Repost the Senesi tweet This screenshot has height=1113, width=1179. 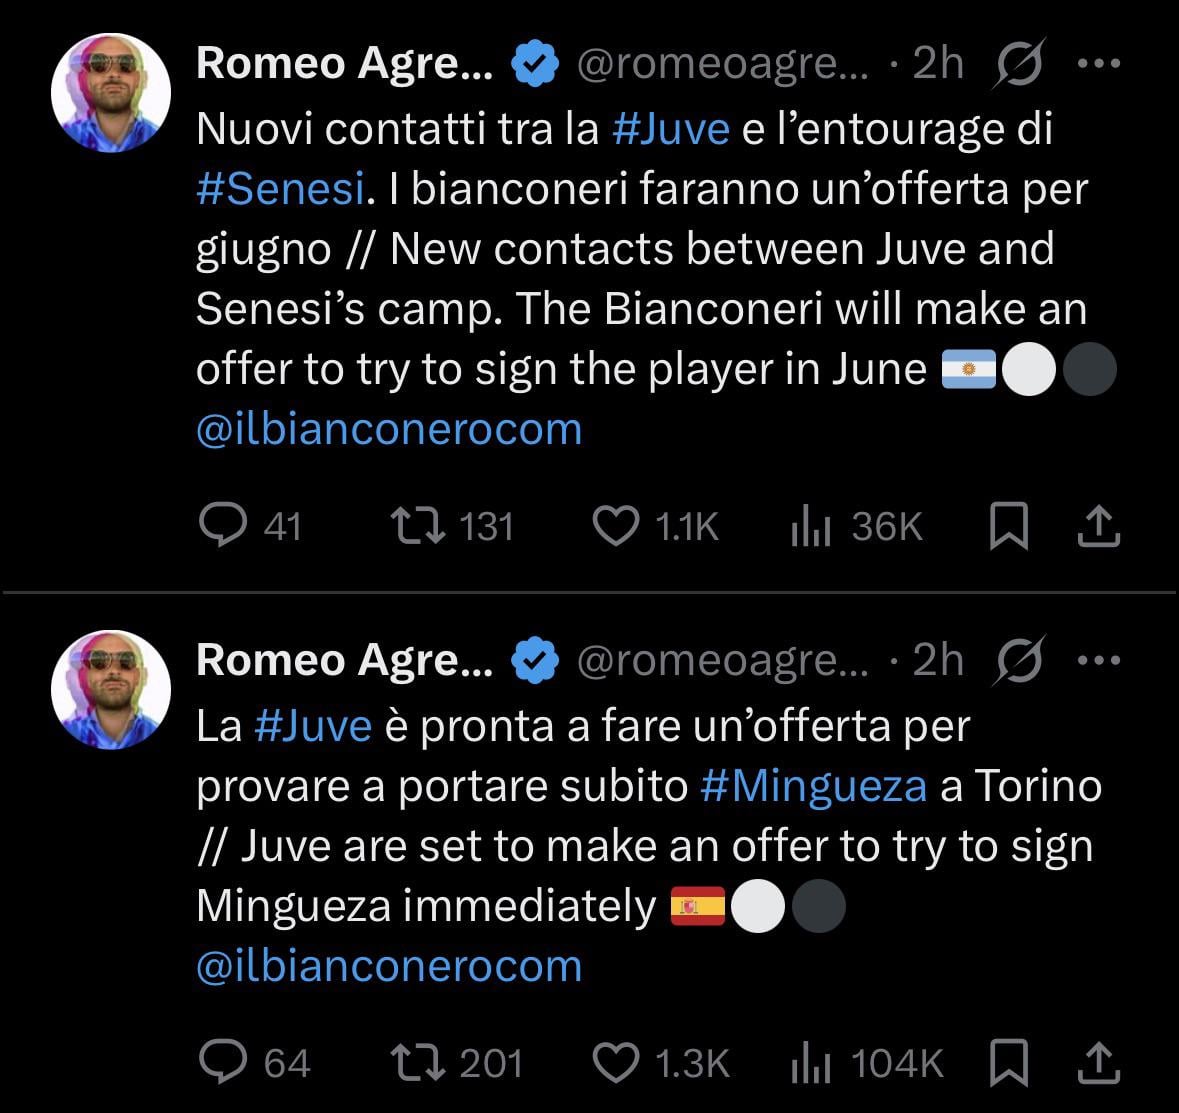[417, 525]
